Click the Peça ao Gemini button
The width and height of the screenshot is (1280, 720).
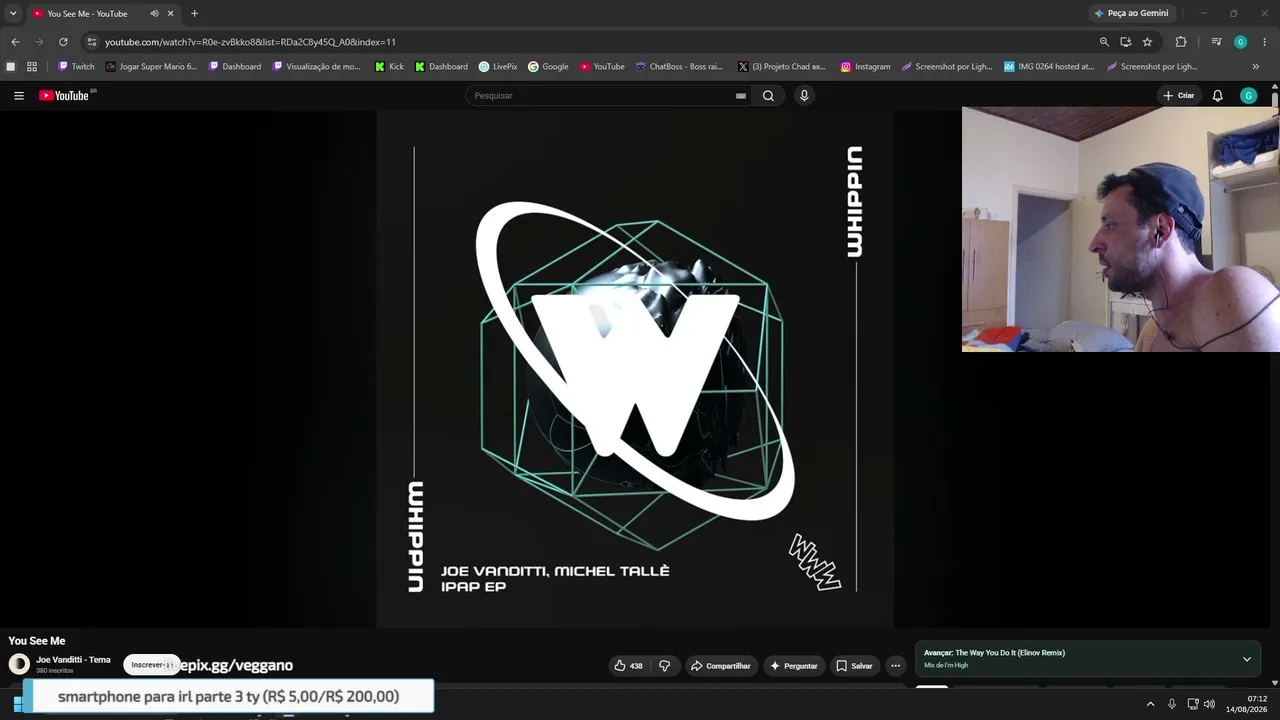point(1131,13)
